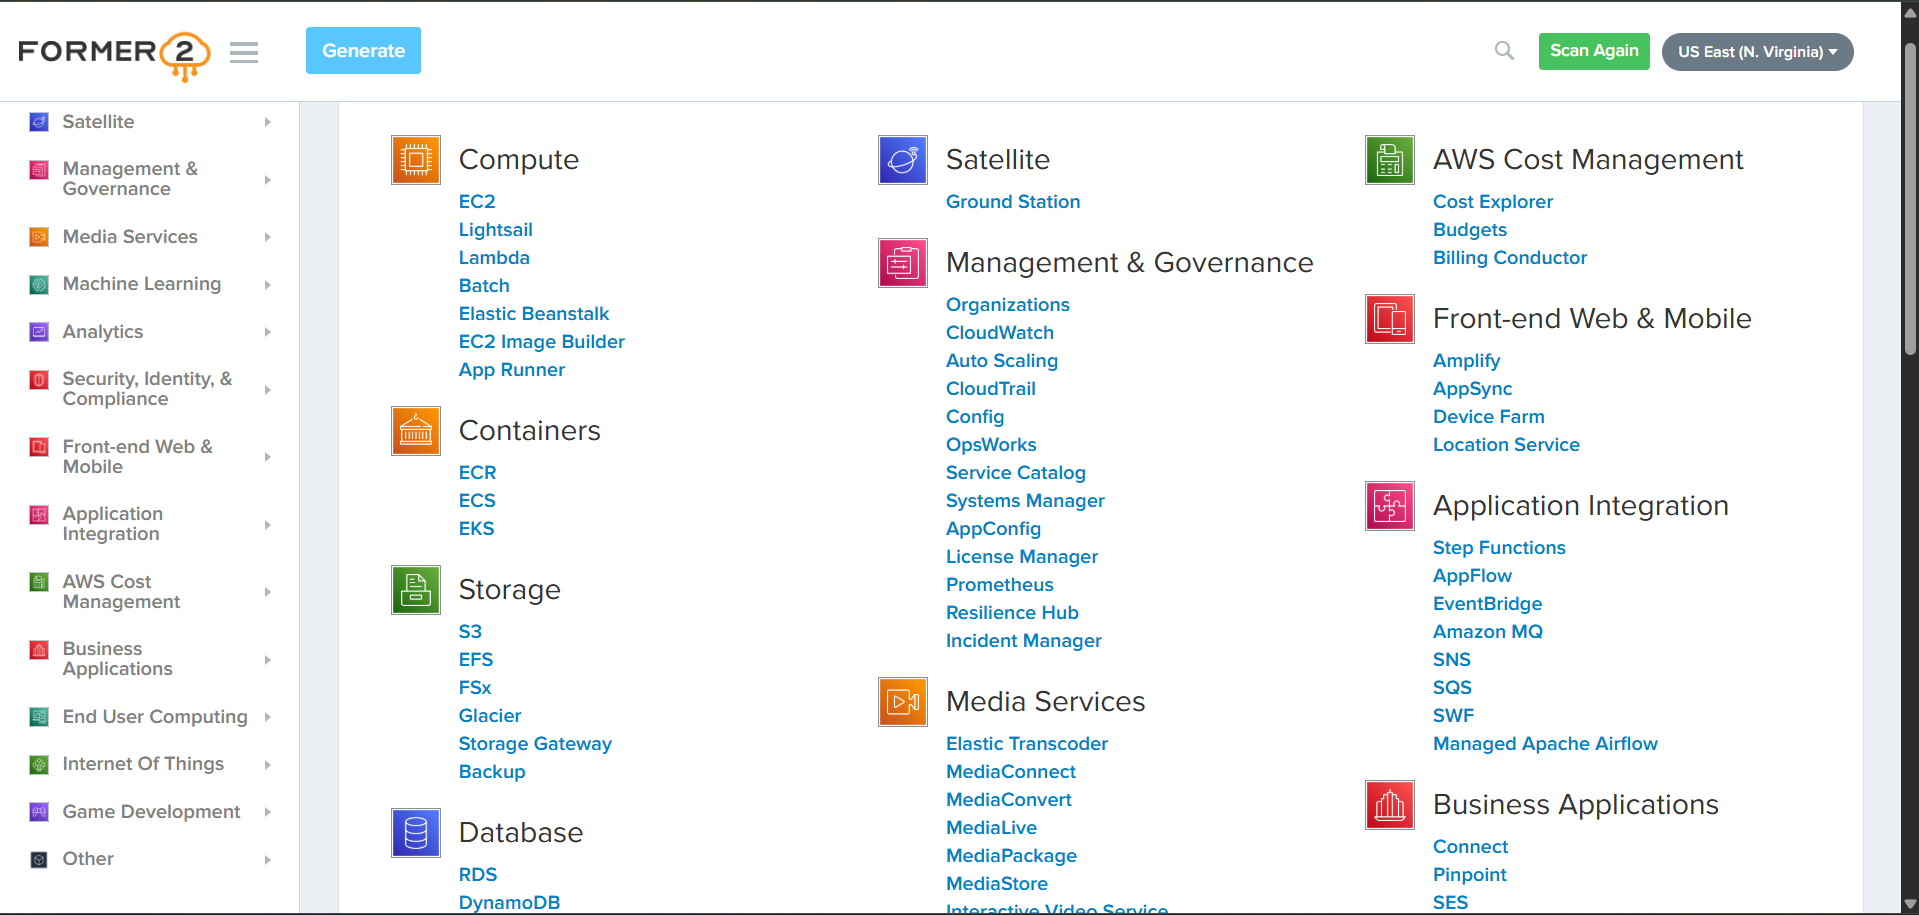Viewport: 1919px width, 915px height.
Task: Click the Database category icon
Action: [415, 832]
